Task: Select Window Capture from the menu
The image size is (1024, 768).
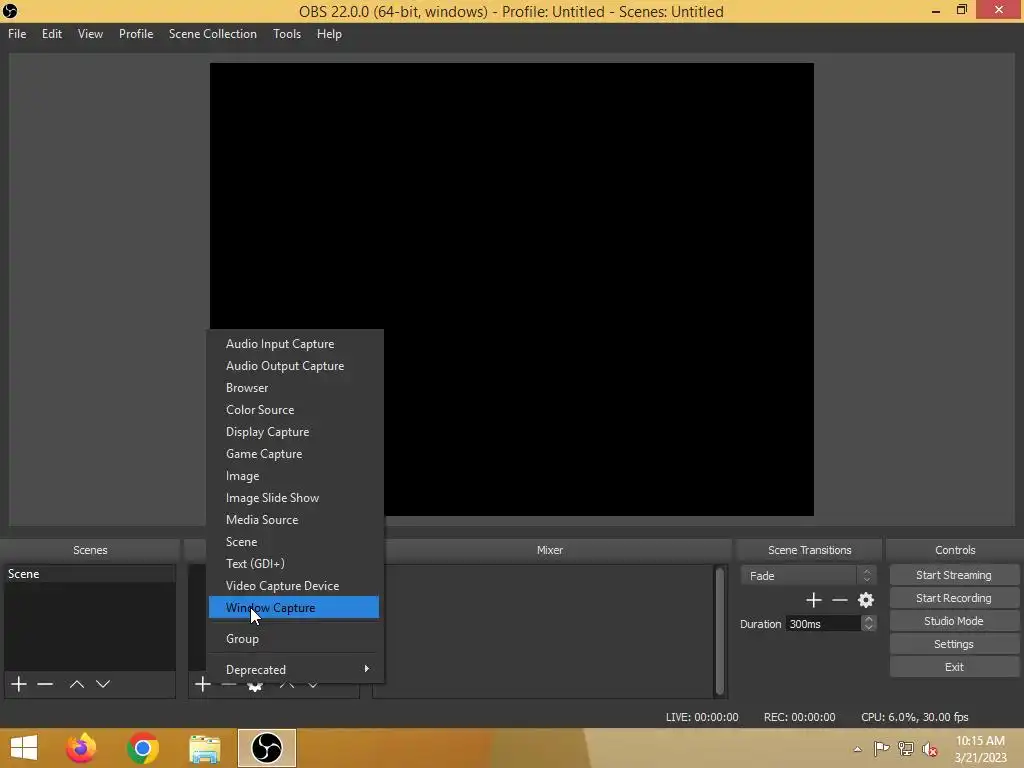Action: 293,607
